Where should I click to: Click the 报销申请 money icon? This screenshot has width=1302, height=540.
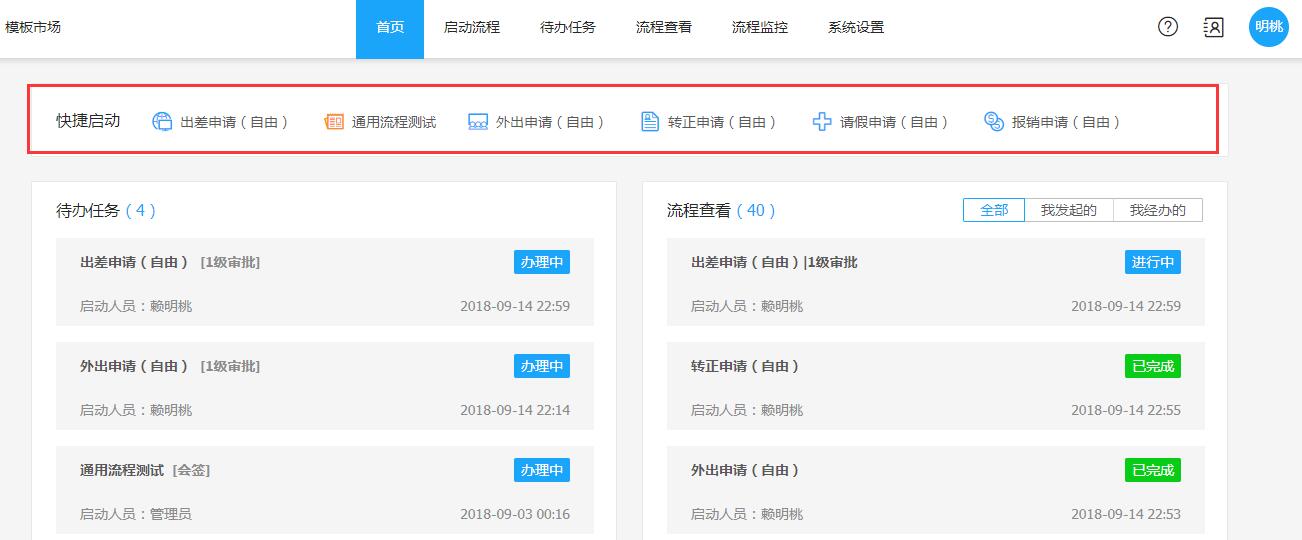994,122
